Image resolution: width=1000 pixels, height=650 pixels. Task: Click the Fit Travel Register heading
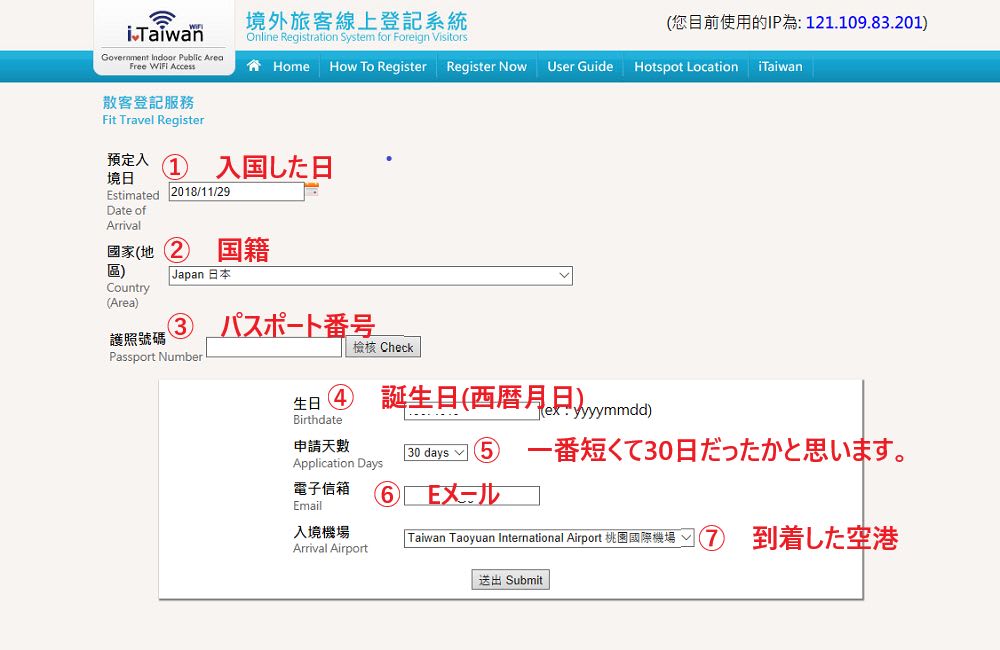coord(153,120)
